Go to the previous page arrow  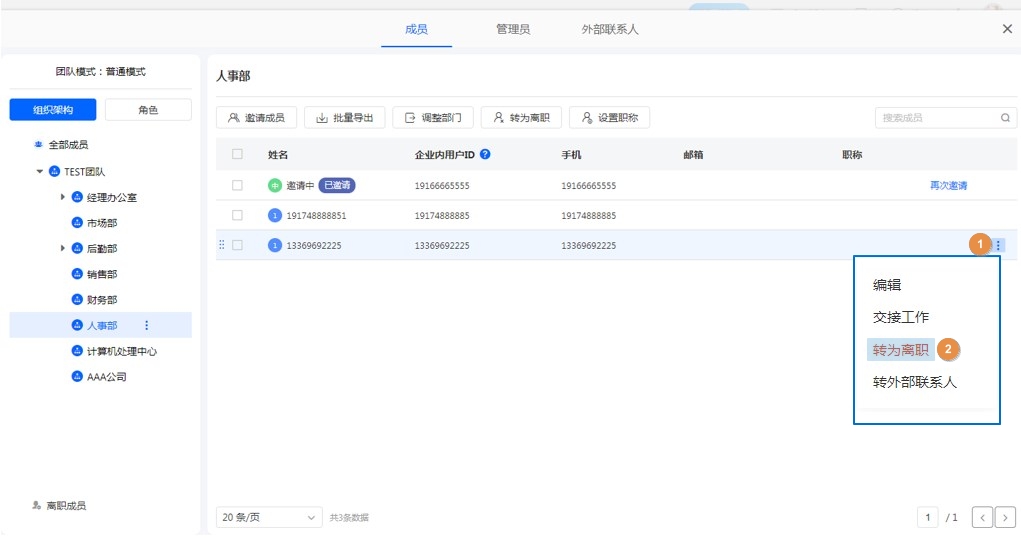[982, 517]
